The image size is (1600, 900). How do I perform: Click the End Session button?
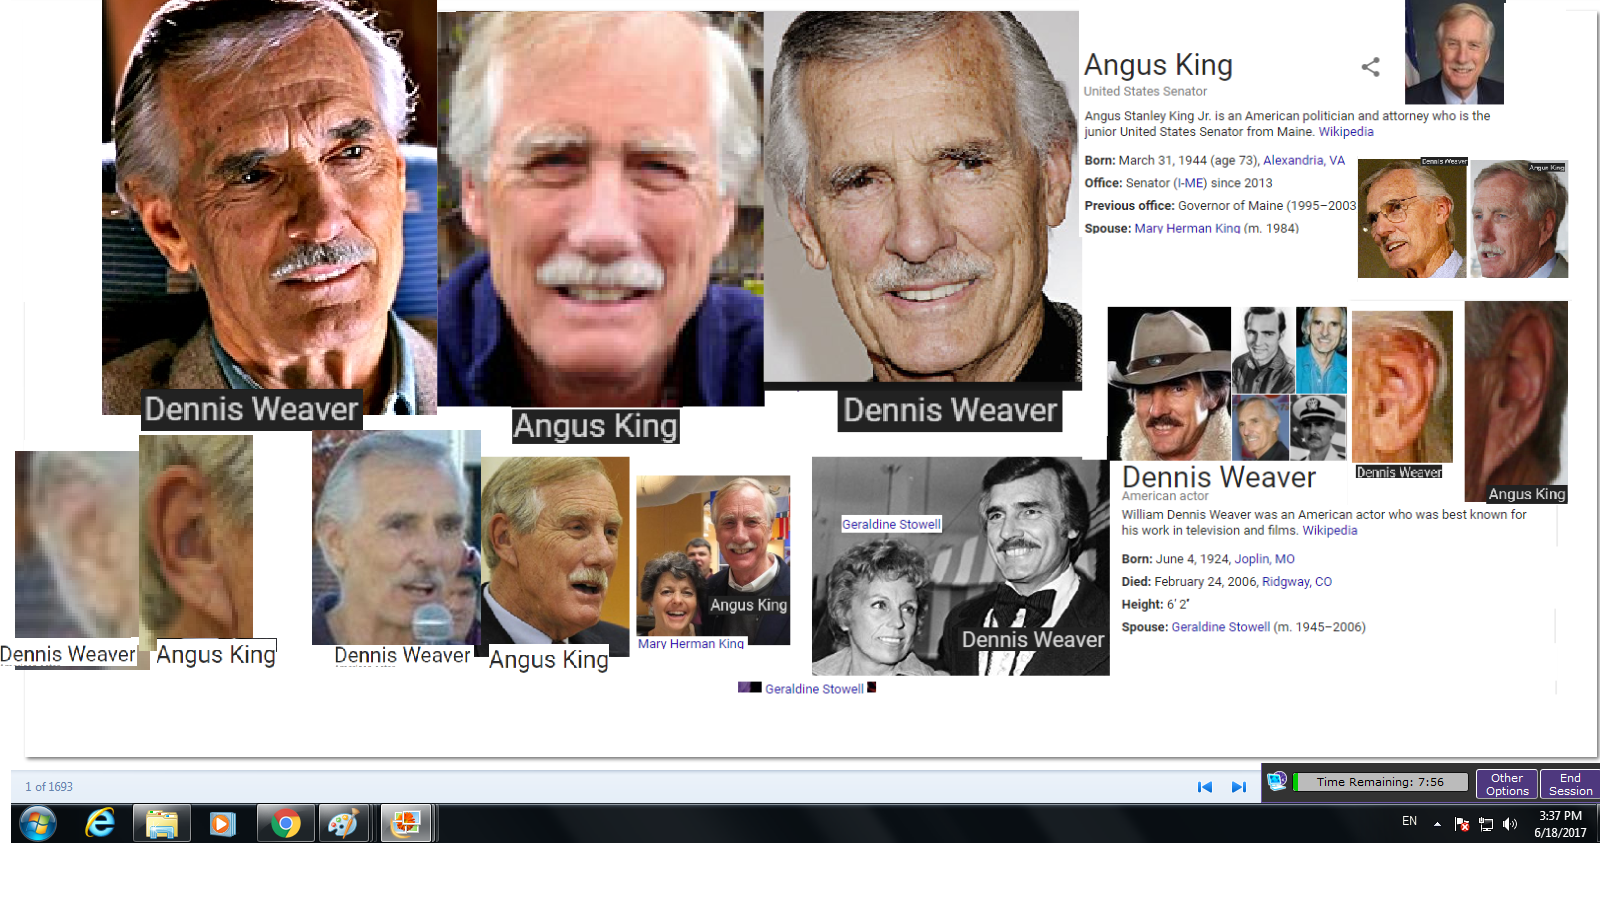pyautogui.click(x=1570, y=784)
